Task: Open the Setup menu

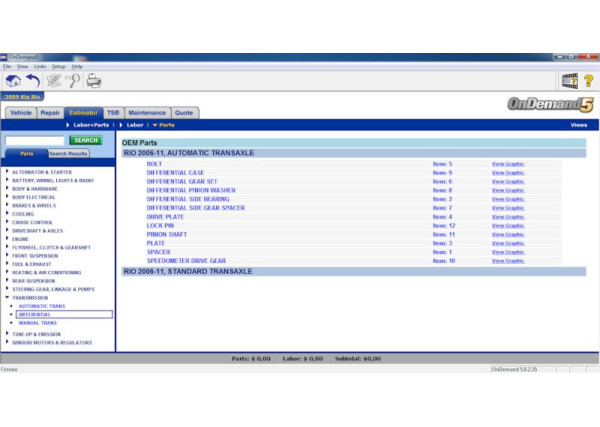Action: click(x=58, y=66)
